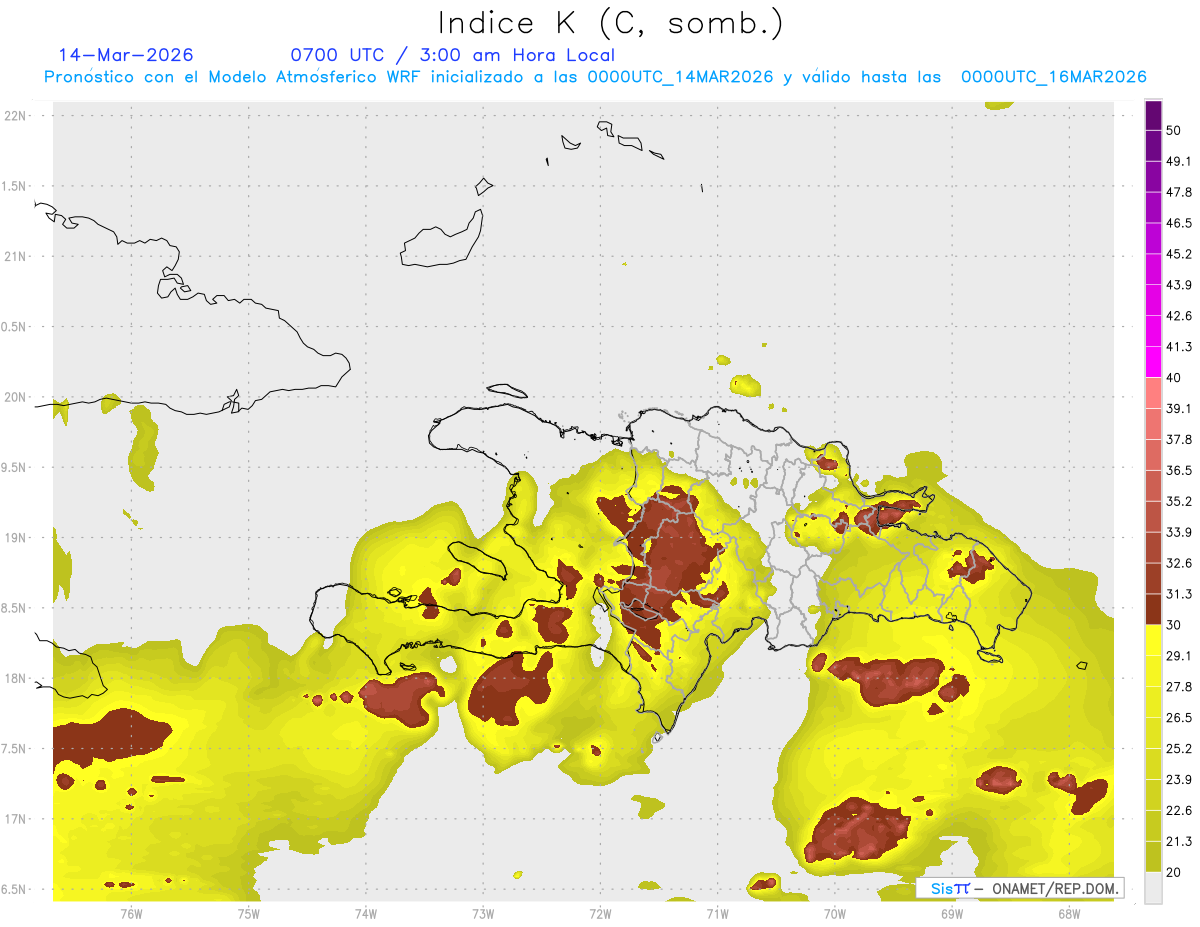Click the colorbar value 26.5

1180,717
